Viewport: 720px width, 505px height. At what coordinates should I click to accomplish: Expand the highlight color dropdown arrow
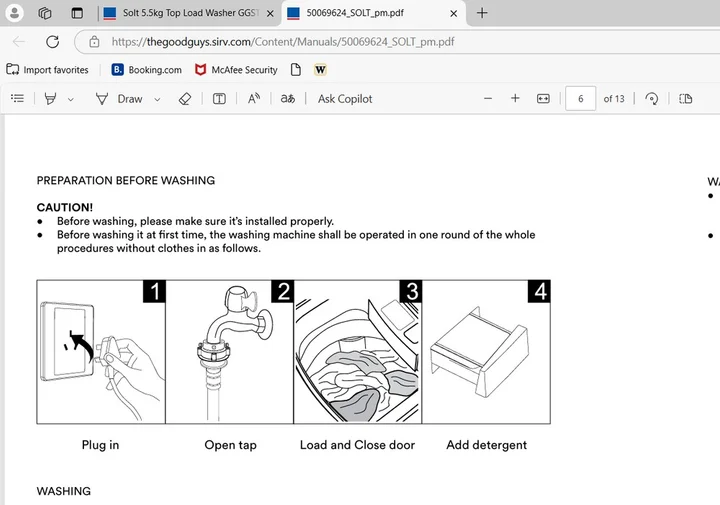click(70, 99)
